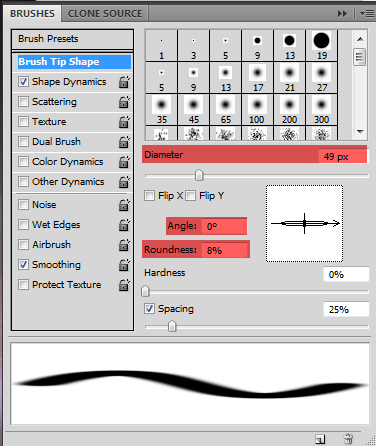This screenshot has height=446, width=376.
Task: Switch to the Clone Source tab
Action: point(105,14)
